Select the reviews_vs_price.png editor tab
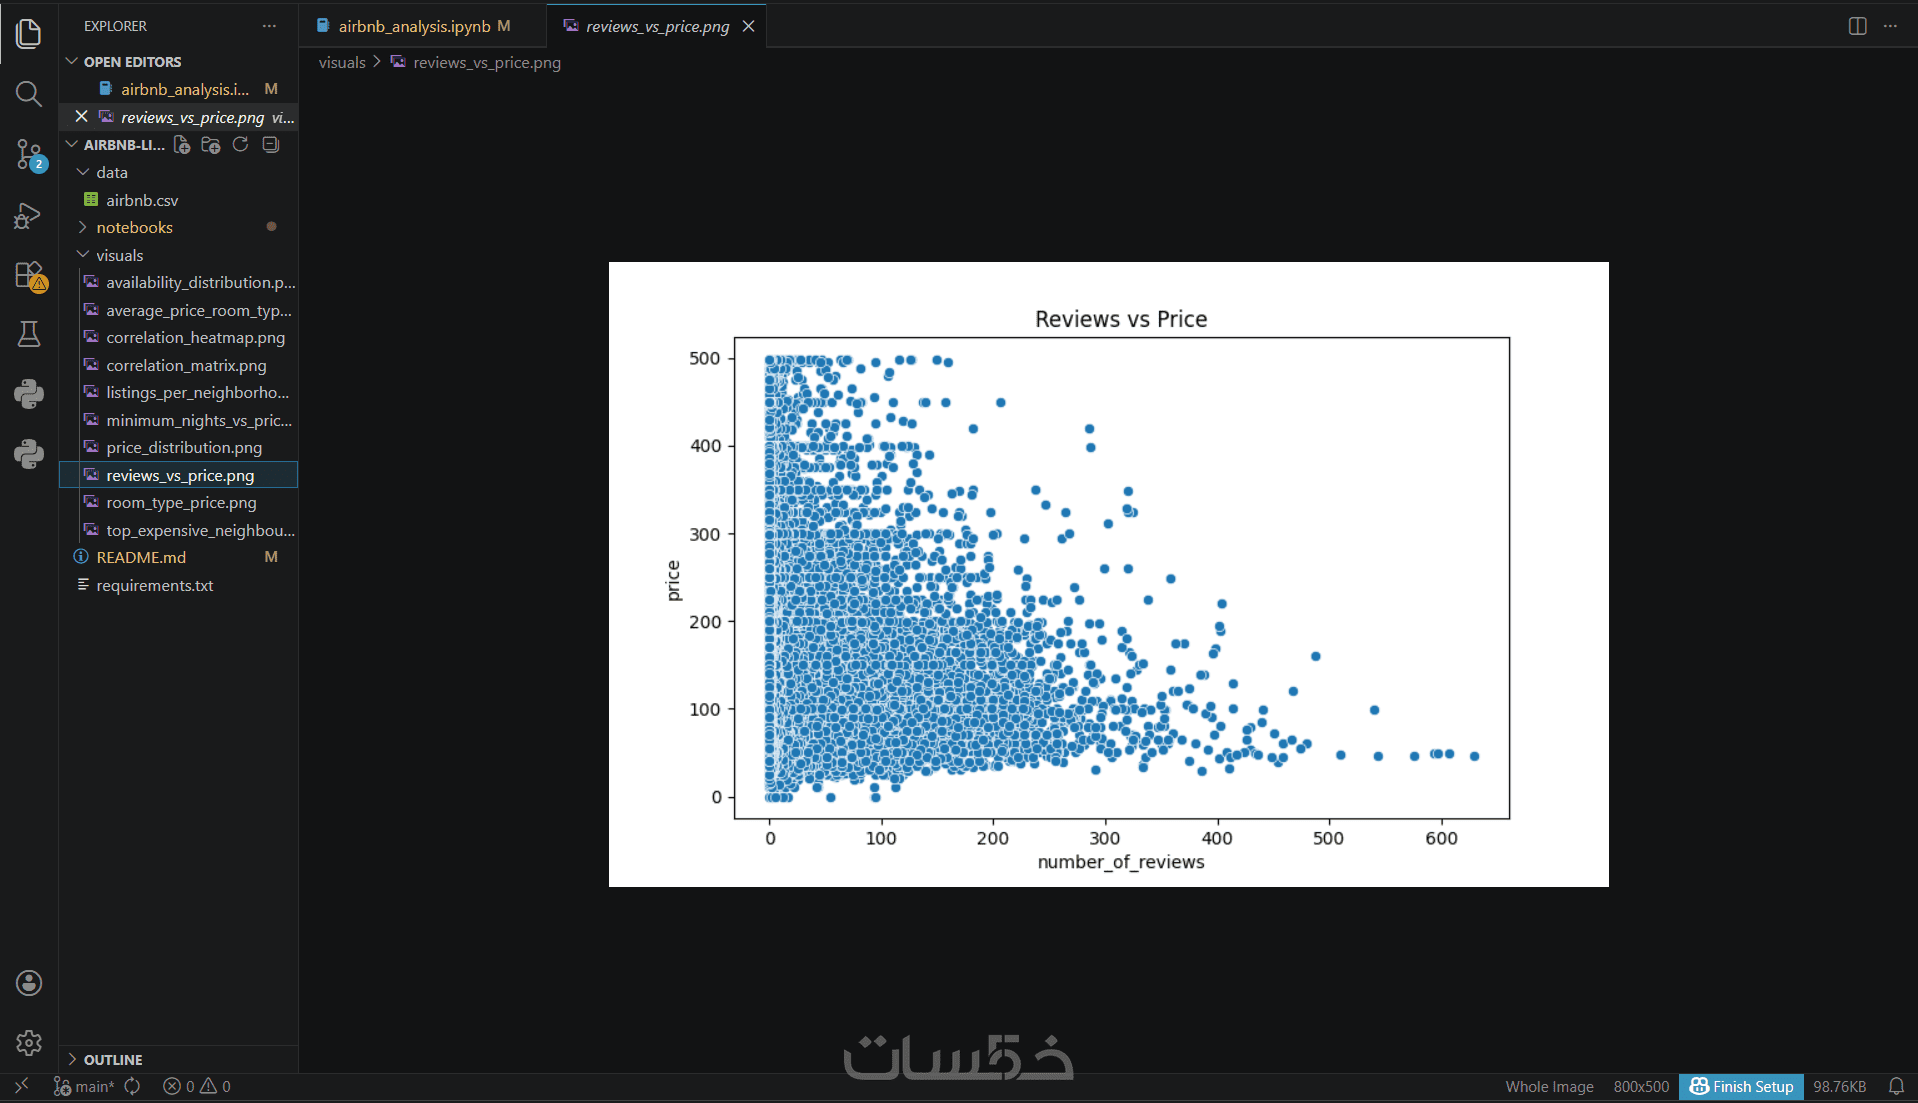 click(x=657, y=26)
